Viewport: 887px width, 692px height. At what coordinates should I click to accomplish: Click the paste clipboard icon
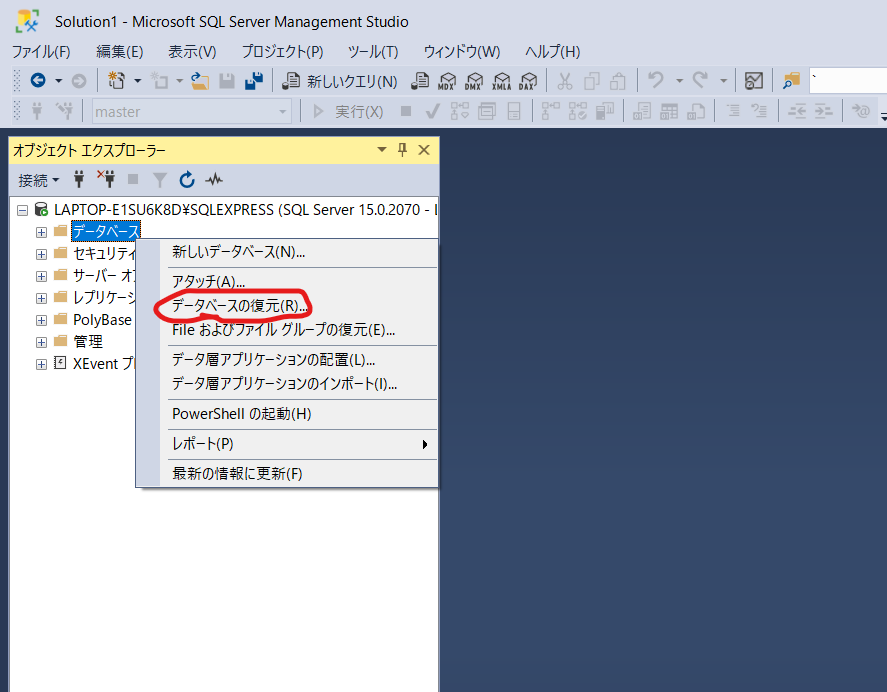618,81
